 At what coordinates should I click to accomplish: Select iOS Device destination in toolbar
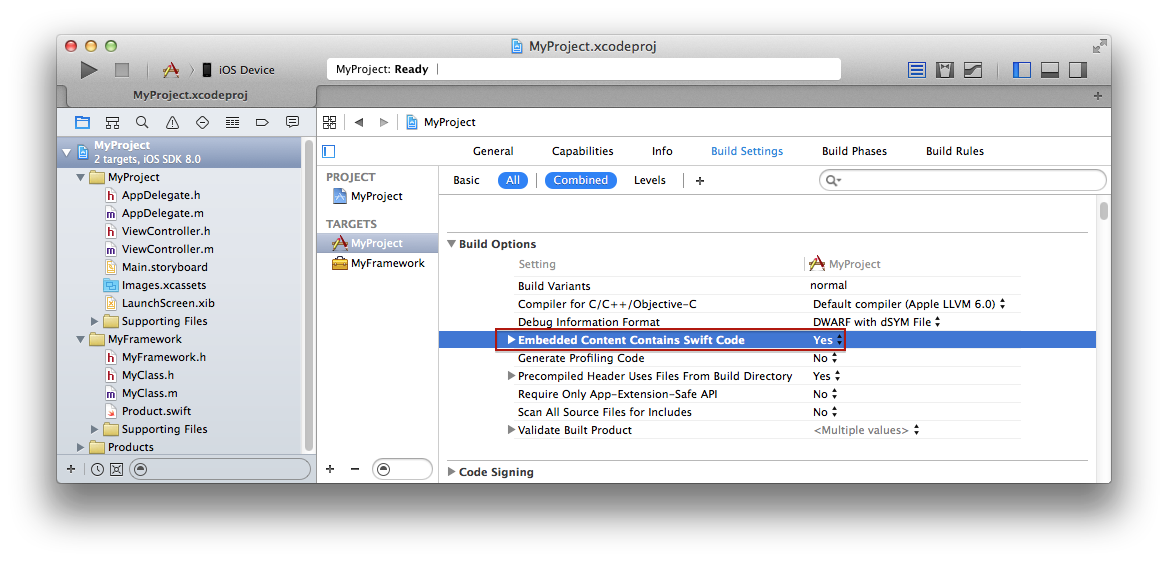click(x=238, y=70)
